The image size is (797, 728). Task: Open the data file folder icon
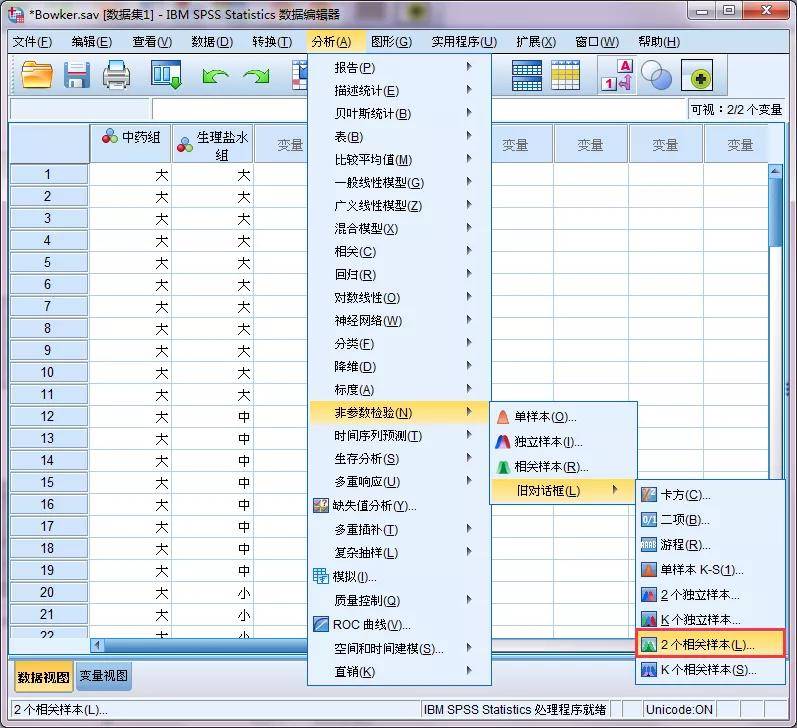click(37, 75)
